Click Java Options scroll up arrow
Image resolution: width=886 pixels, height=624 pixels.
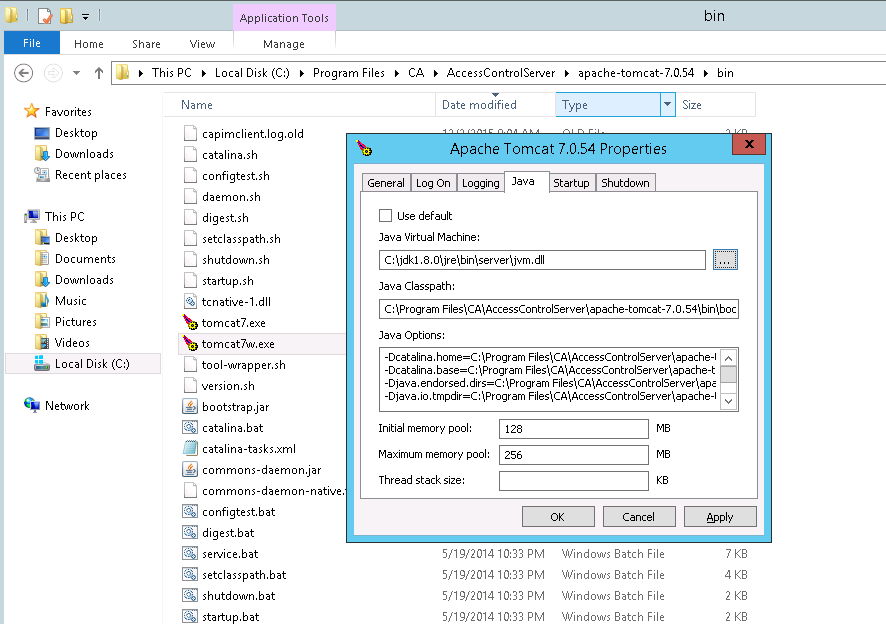click(729, 358)
